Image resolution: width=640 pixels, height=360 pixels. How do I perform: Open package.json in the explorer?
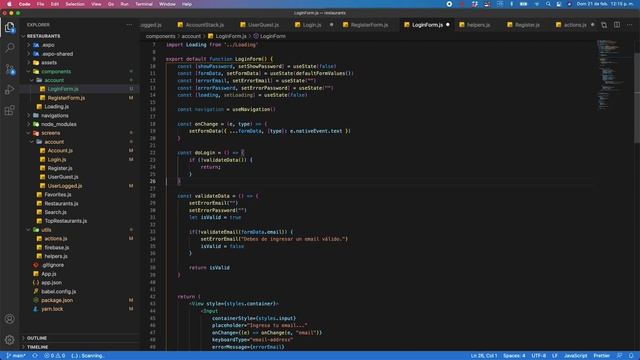[x=57, y=300]
